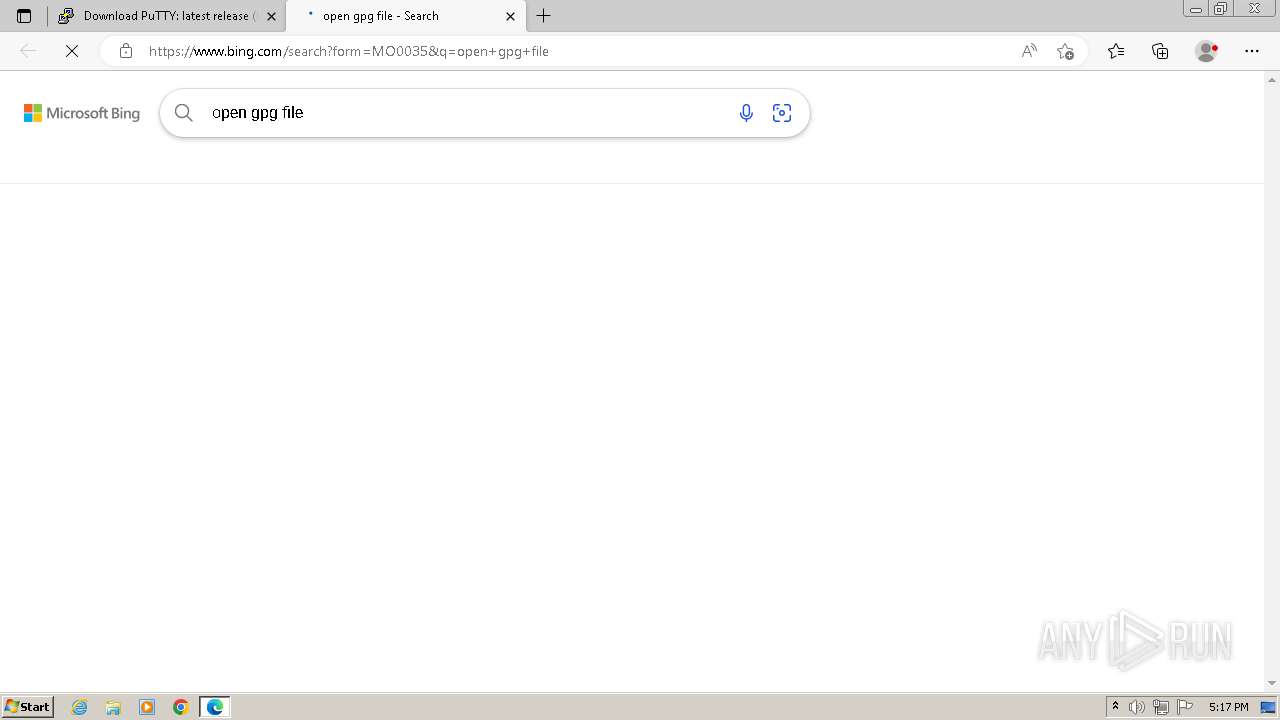Stop loading the page
The height and width of the screenshot is (720, 1280).
click(x=72, y=51)
